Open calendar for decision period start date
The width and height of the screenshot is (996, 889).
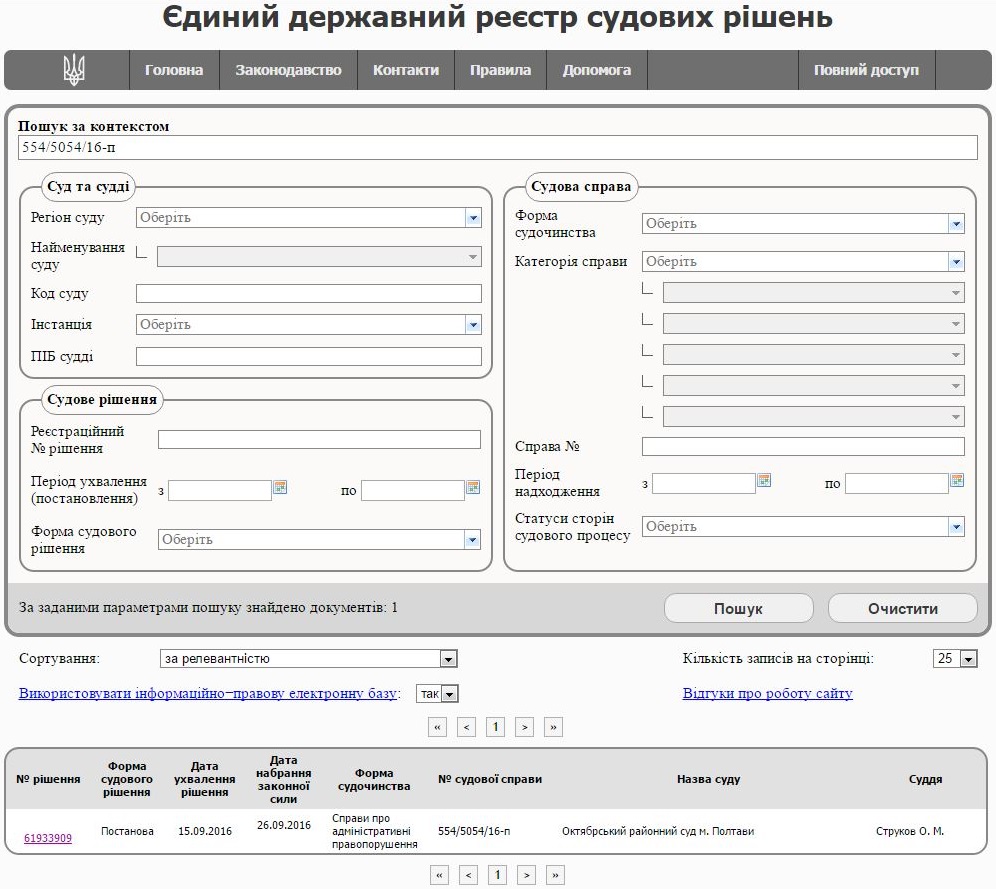[280, 487]
